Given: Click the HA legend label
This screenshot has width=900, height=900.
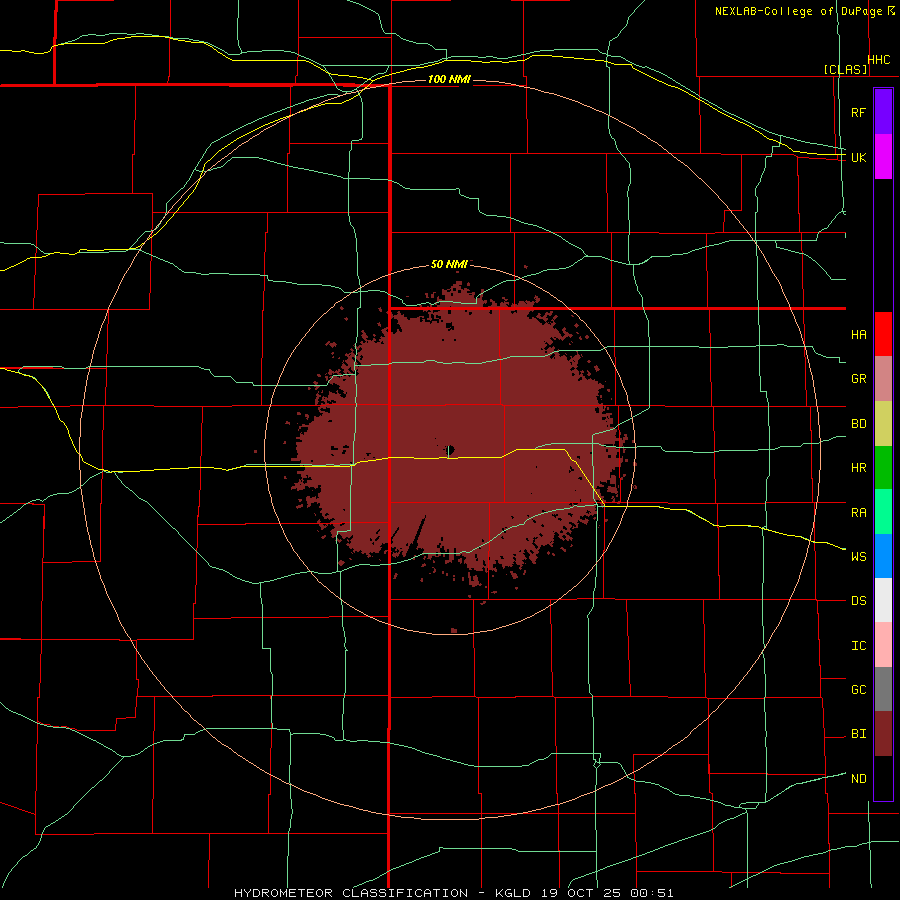Looking at the screenshot, I should click(858, 334).
